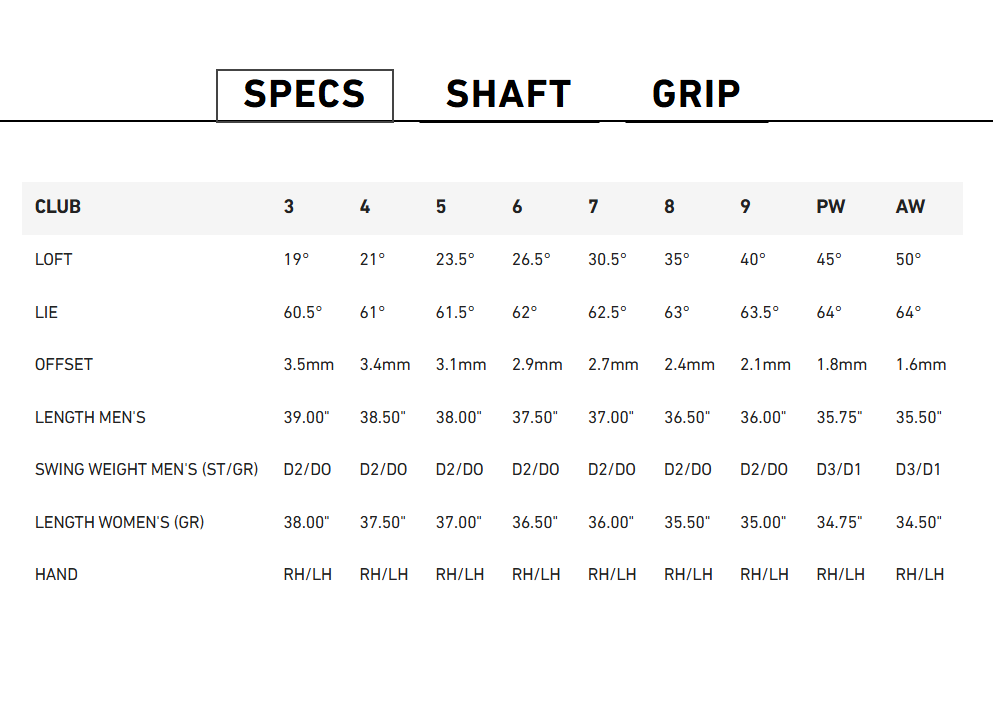
Task: Select the SPECS tab
Action: (x=305, y=95)
